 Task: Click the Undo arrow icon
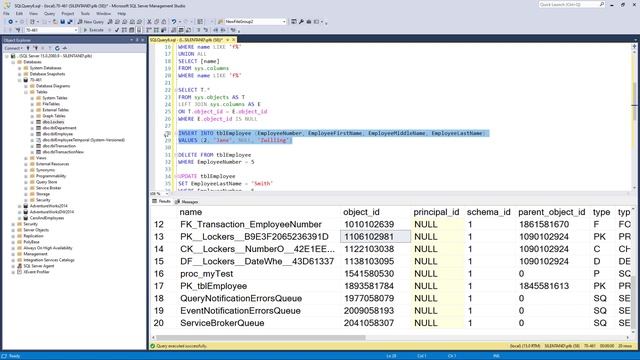point(173,22)
